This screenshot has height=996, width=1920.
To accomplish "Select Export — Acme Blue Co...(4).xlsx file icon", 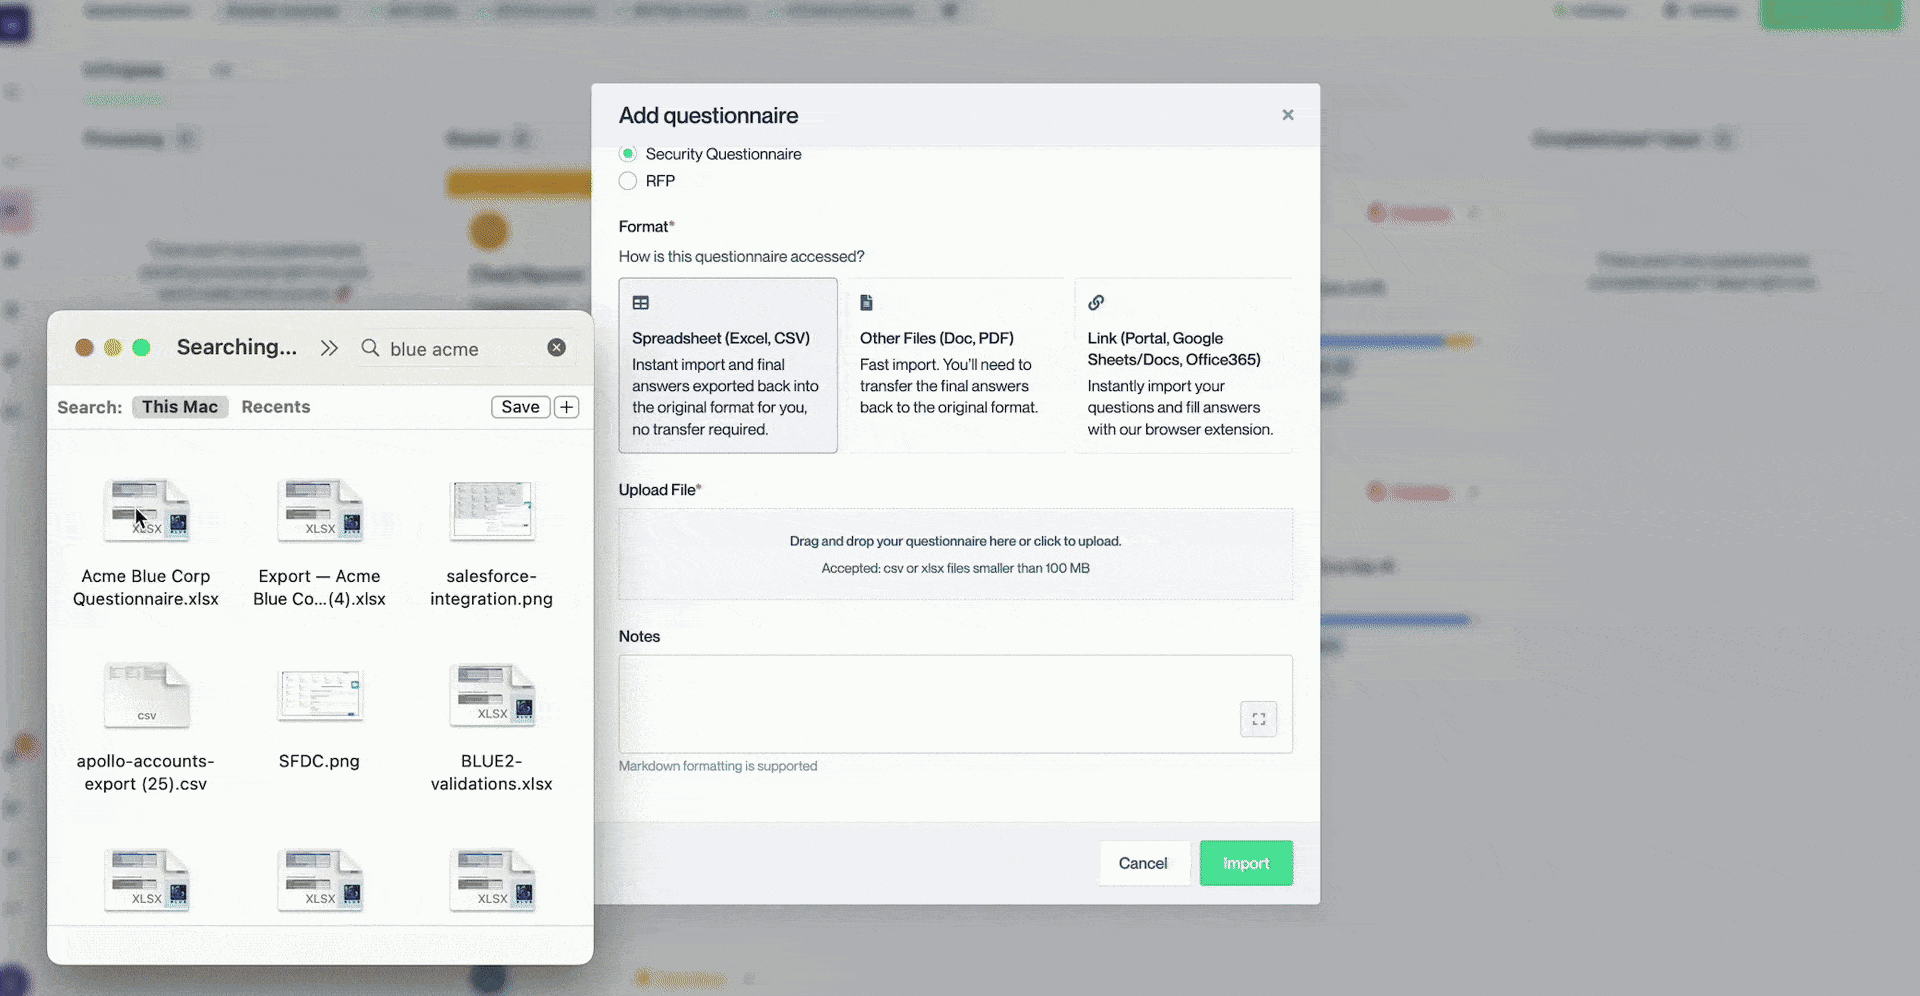I will coord(320,511).
